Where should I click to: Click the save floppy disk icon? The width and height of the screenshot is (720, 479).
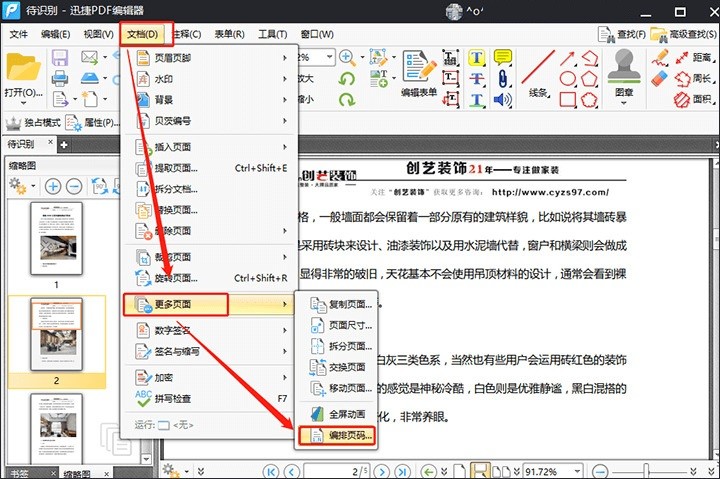click(x=60, y=57)
